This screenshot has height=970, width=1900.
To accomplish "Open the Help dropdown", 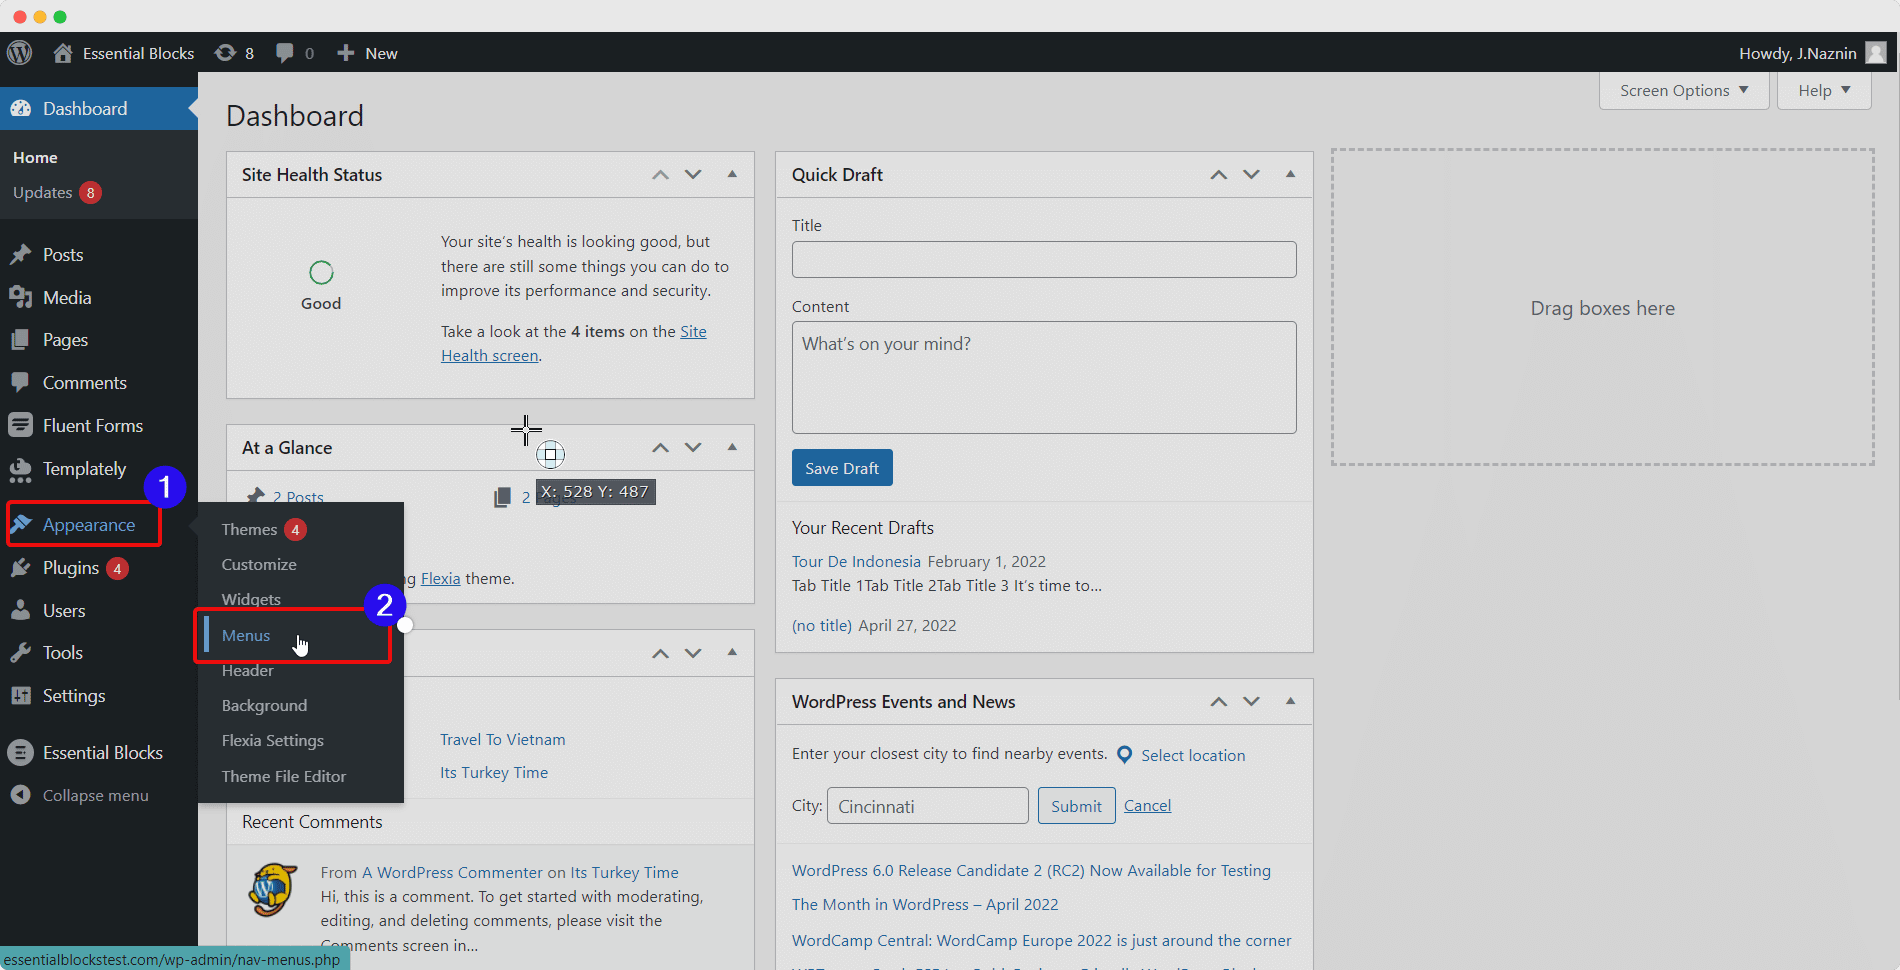I will click(1823, 90).
